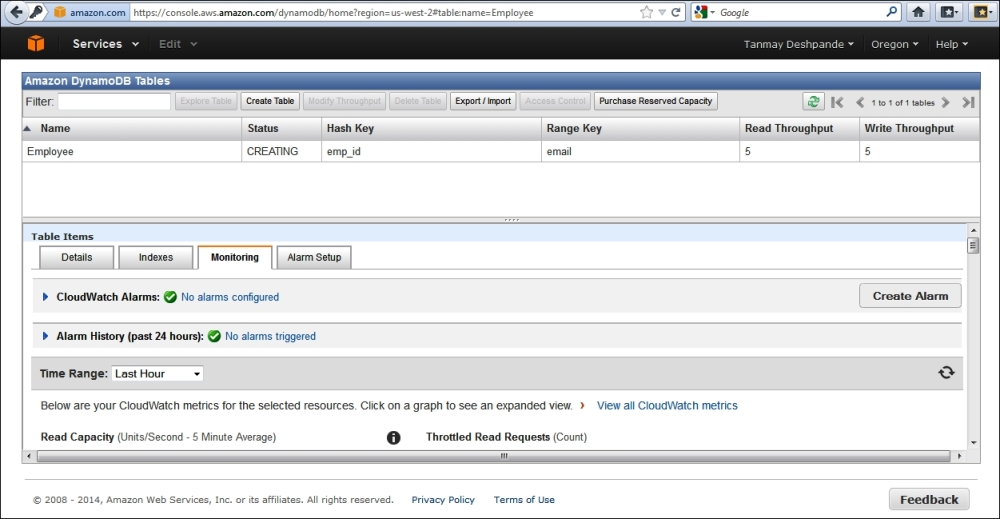Select the Monitoring tab

[235, 258]
